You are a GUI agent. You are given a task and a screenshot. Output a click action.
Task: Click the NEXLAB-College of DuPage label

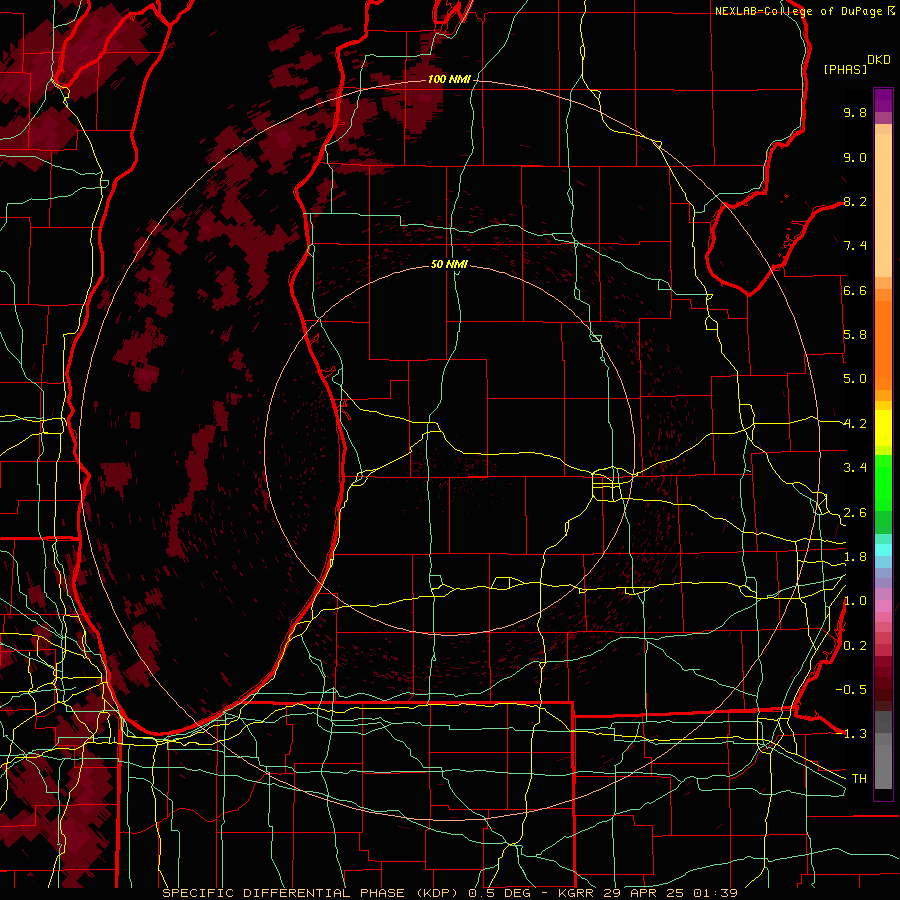(801, 11)
